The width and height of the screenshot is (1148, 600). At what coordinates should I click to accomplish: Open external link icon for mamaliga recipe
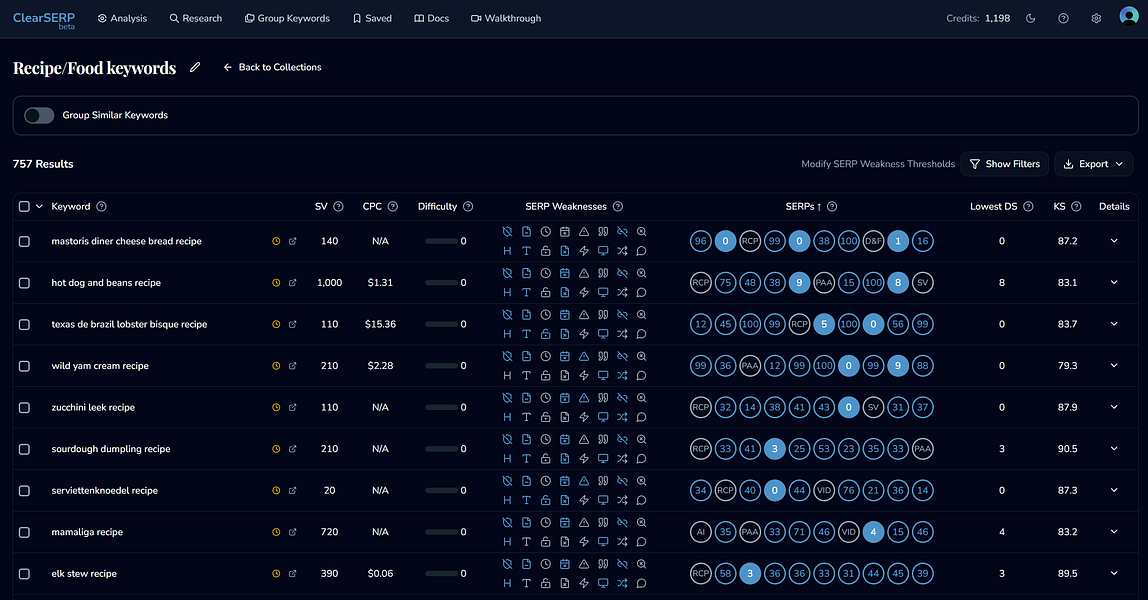293,532
